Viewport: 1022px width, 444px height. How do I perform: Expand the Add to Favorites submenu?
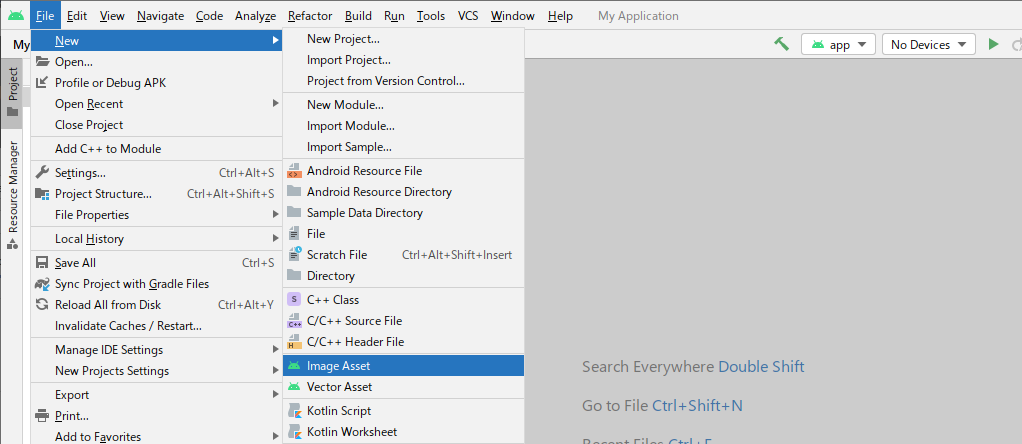pyautogui.click(x=276, y=436)
